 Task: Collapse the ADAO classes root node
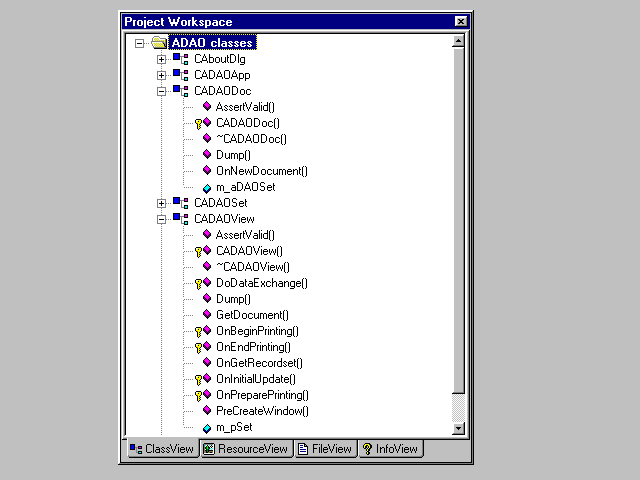(139, 43)
